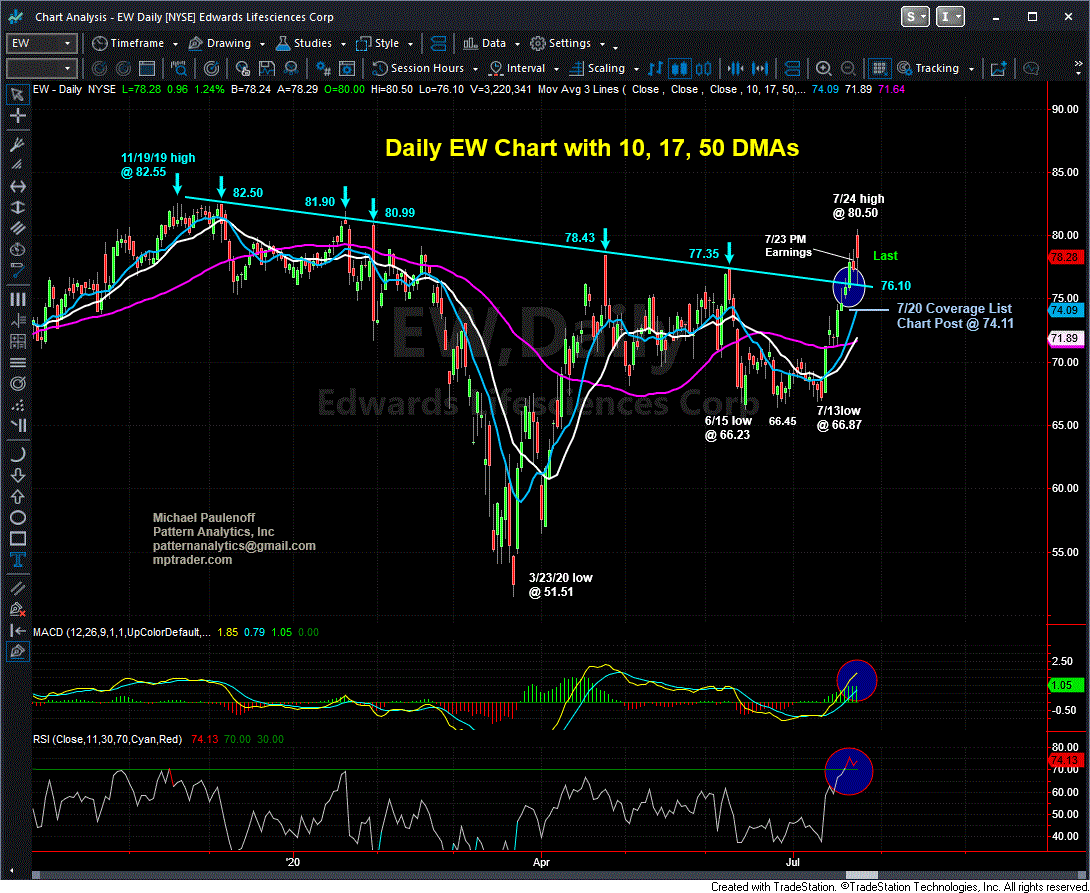Viewport: 1090px width, 893px height.
Task: Click the 74.13 RSI axis value label
Action: 1064,759
